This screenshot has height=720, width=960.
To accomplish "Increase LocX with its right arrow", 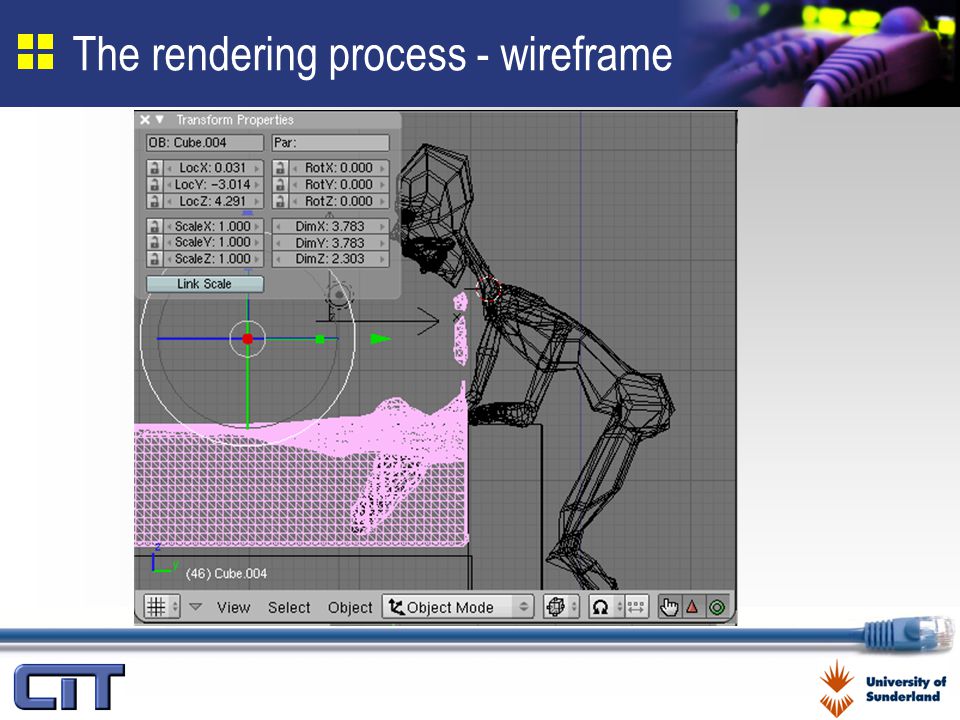I will tap(258, 168).
